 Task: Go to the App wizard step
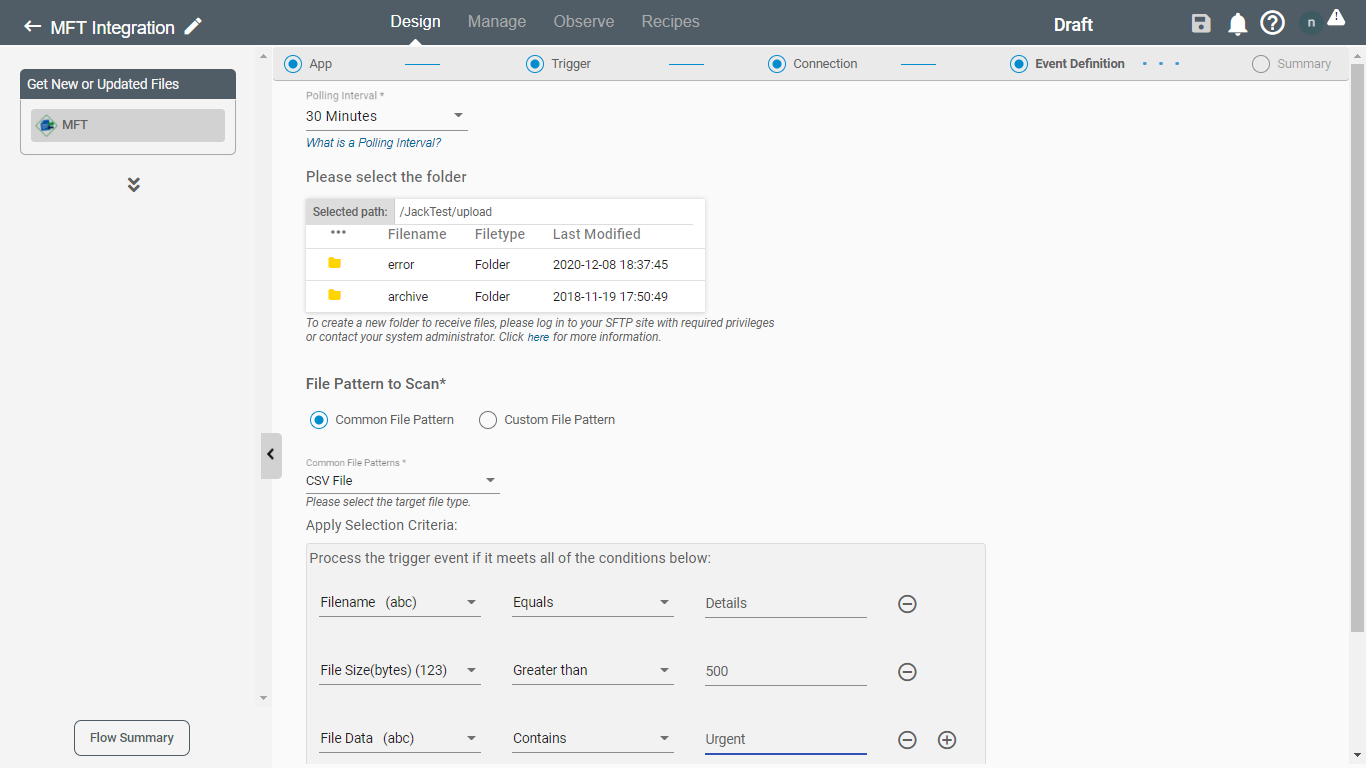click(x=308, y=64)
